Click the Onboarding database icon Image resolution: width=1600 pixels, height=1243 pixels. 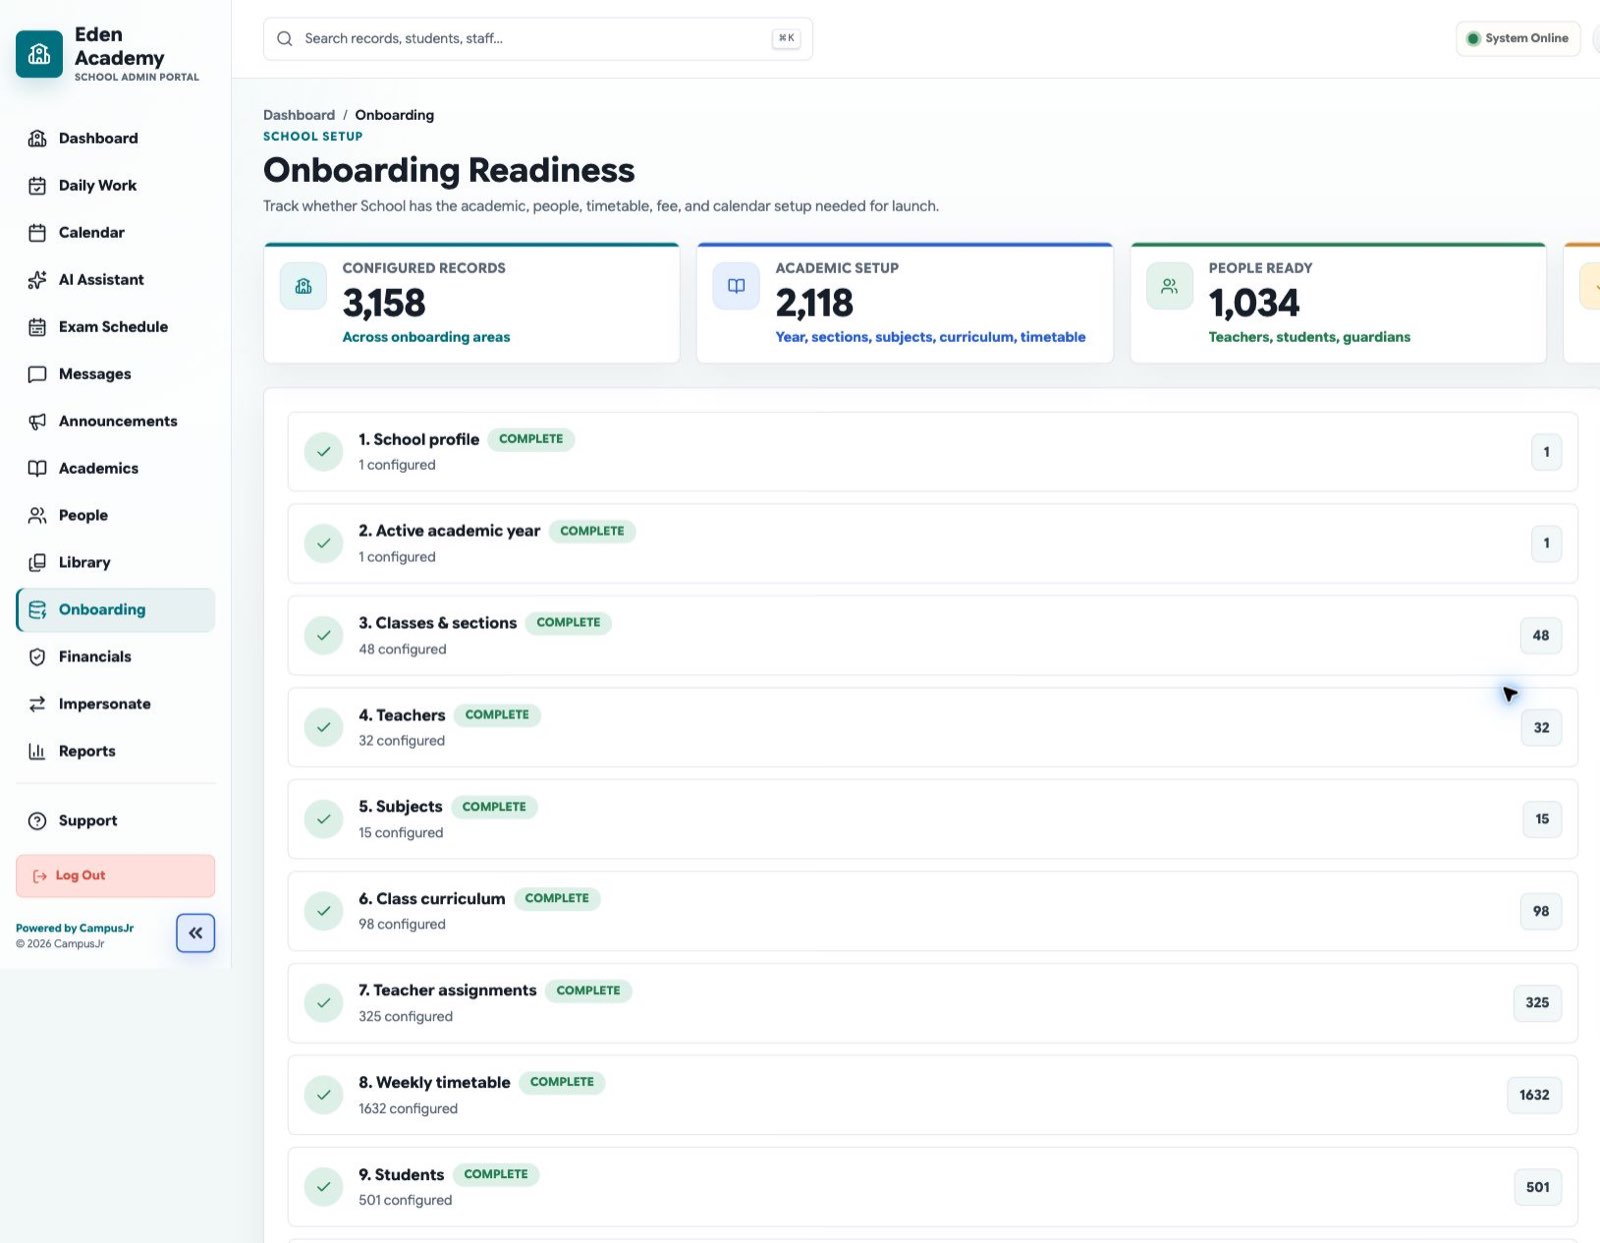pyautogui.click(x=37, y=610)
